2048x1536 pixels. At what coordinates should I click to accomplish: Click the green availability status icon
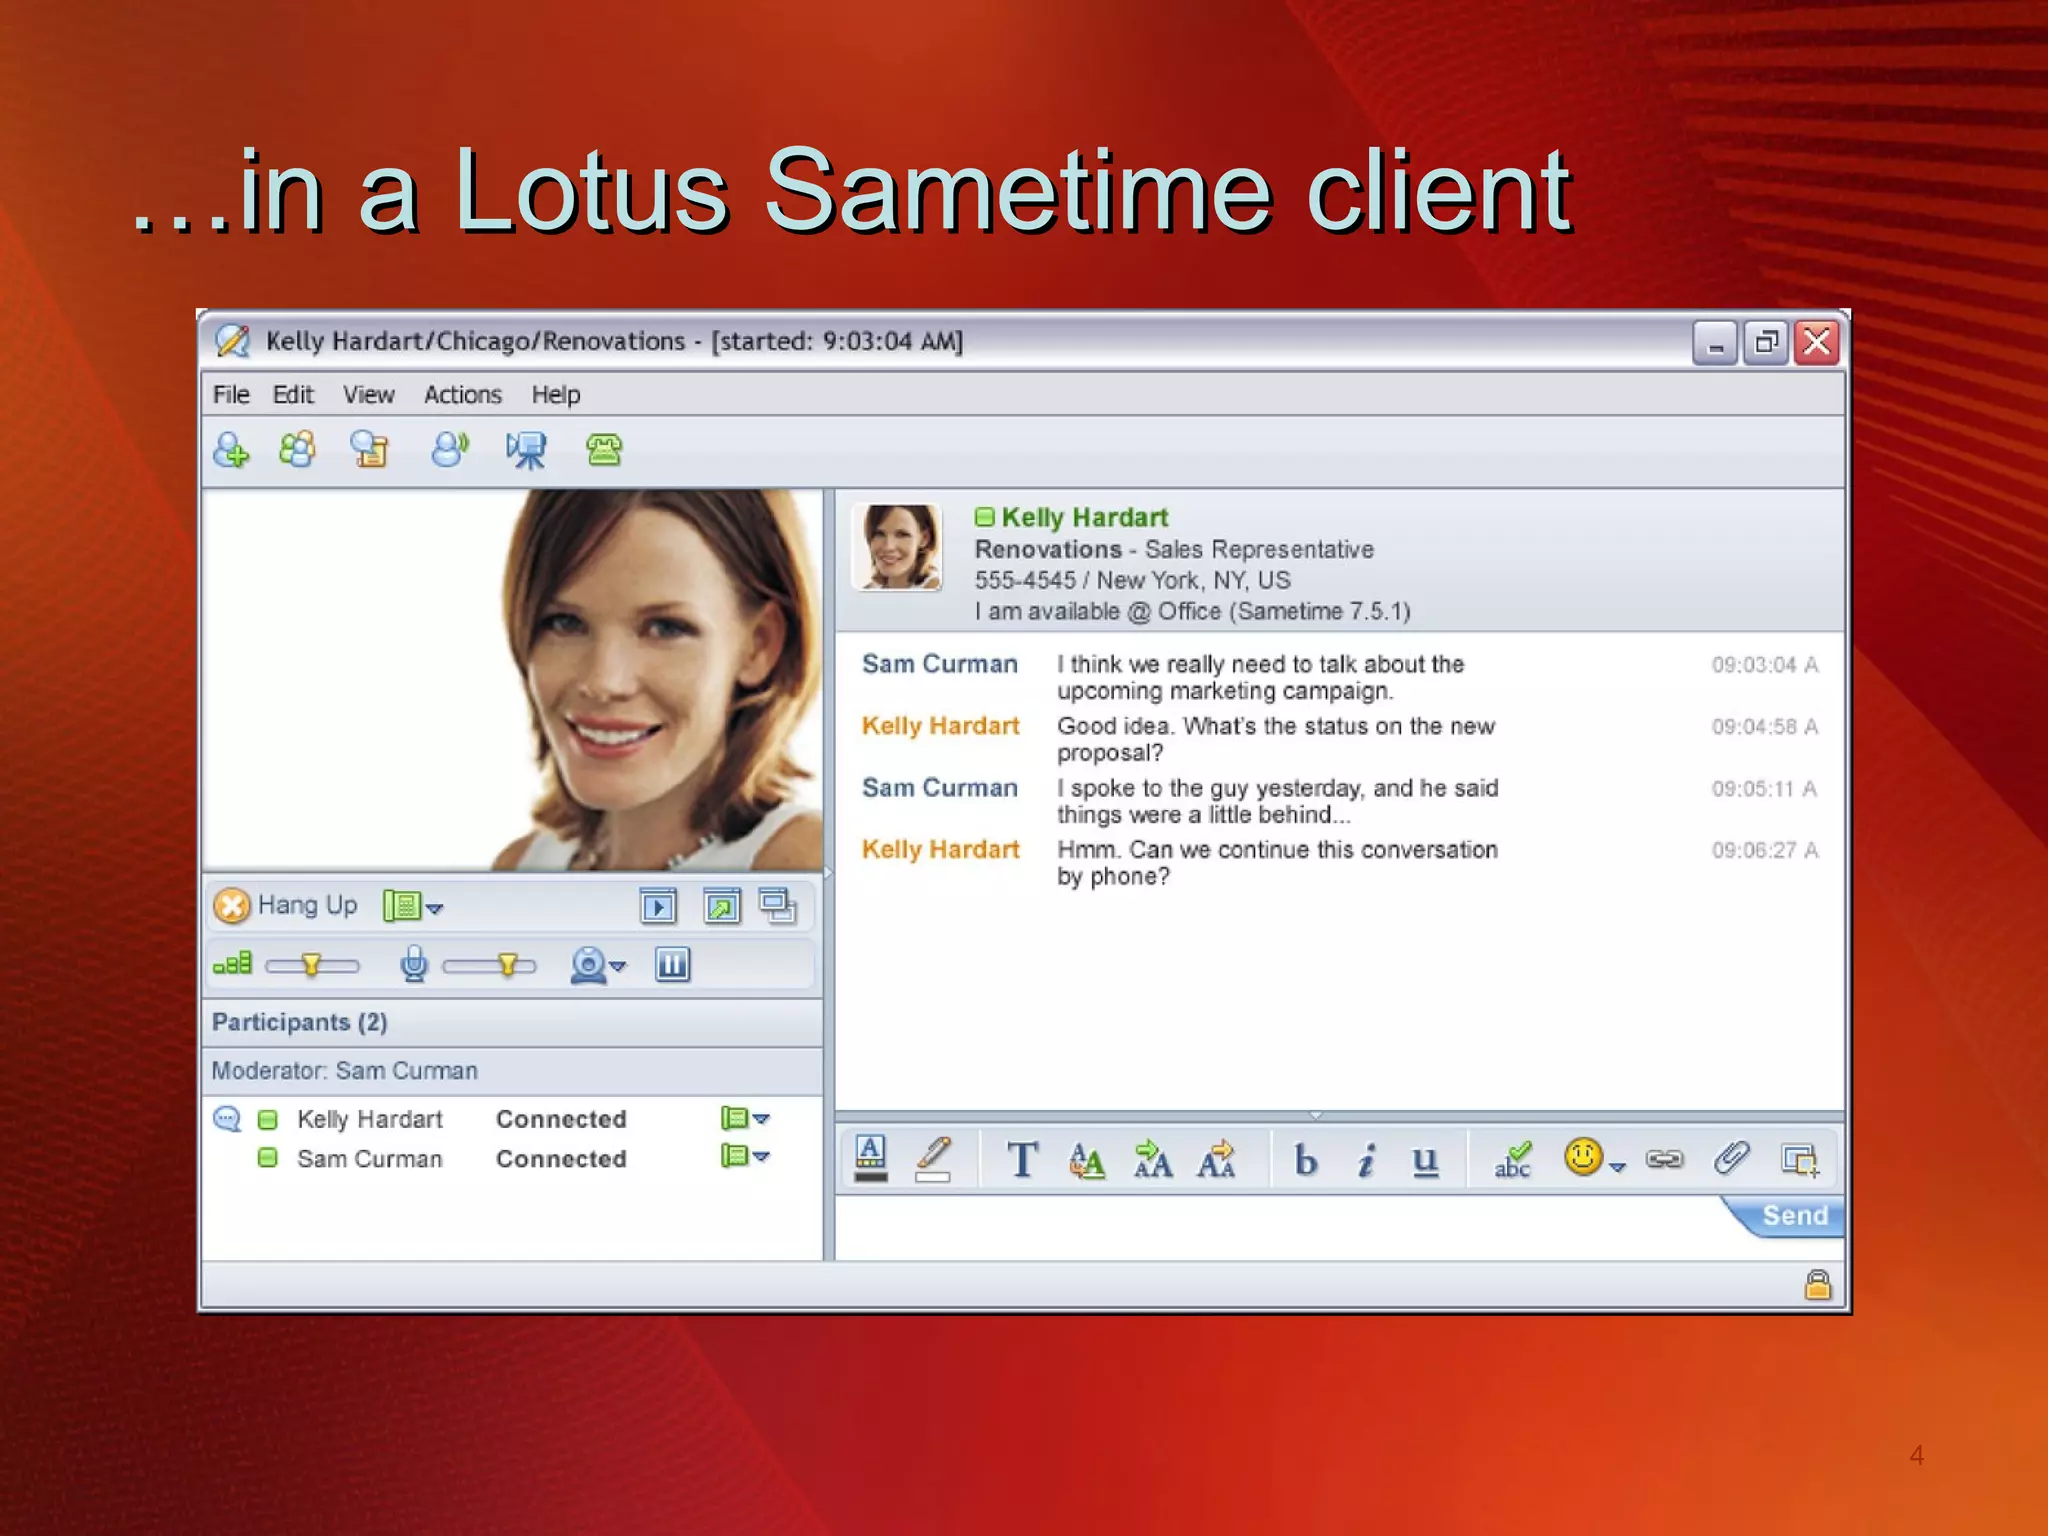(985, 517)
